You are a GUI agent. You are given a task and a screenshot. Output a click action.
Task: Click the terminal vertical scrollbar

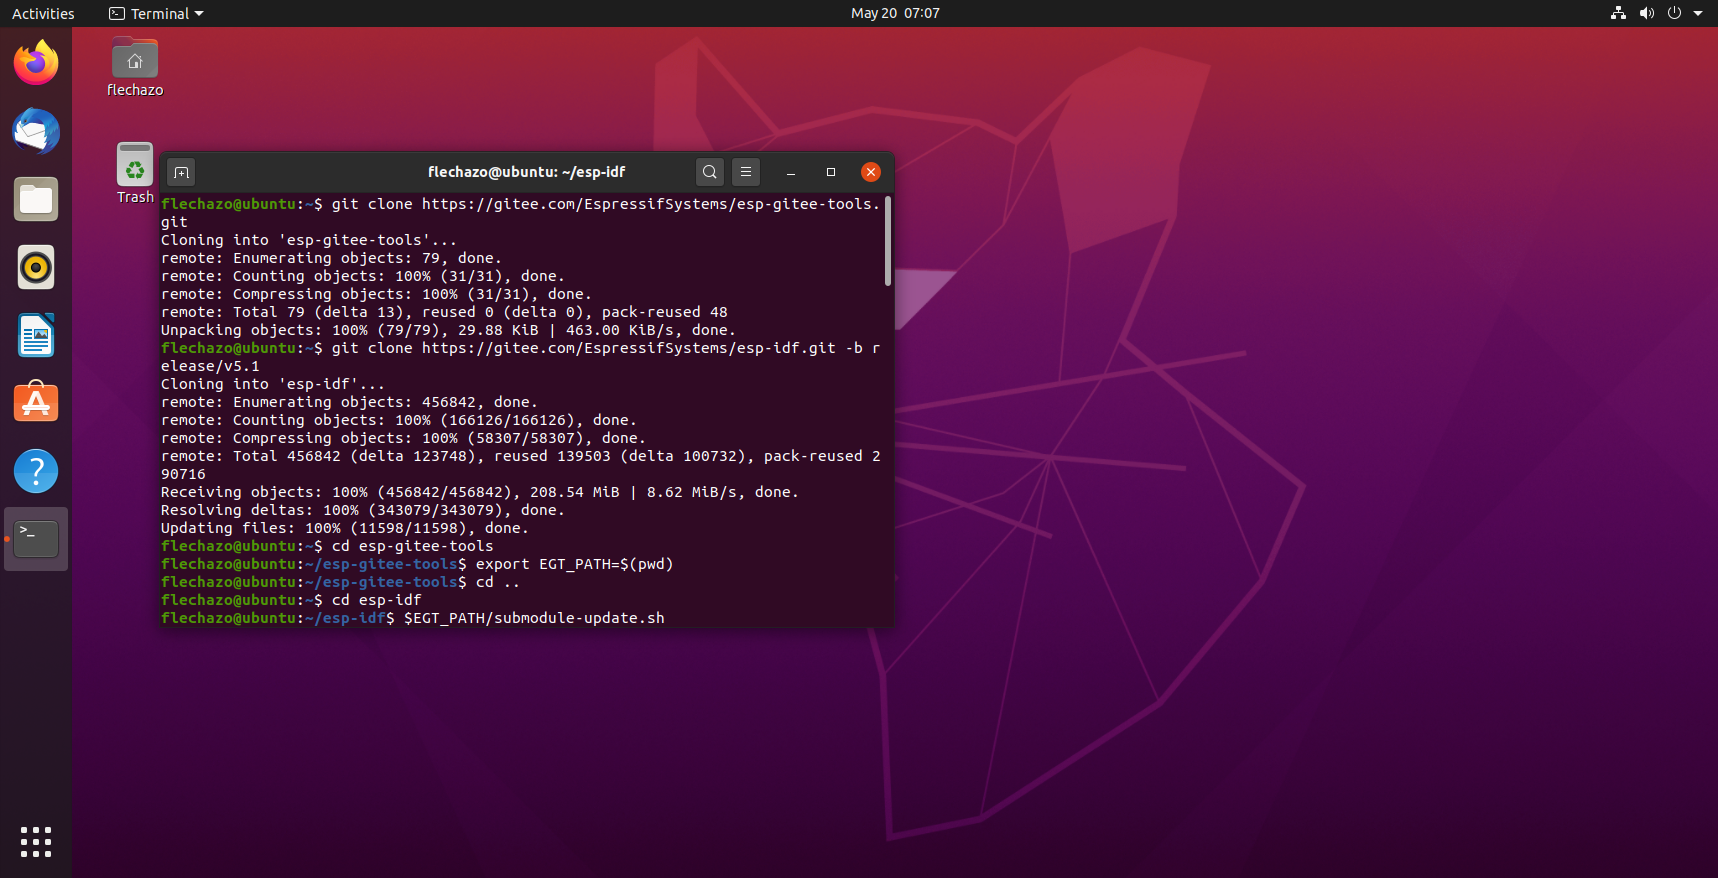click(x=887, y=242)
